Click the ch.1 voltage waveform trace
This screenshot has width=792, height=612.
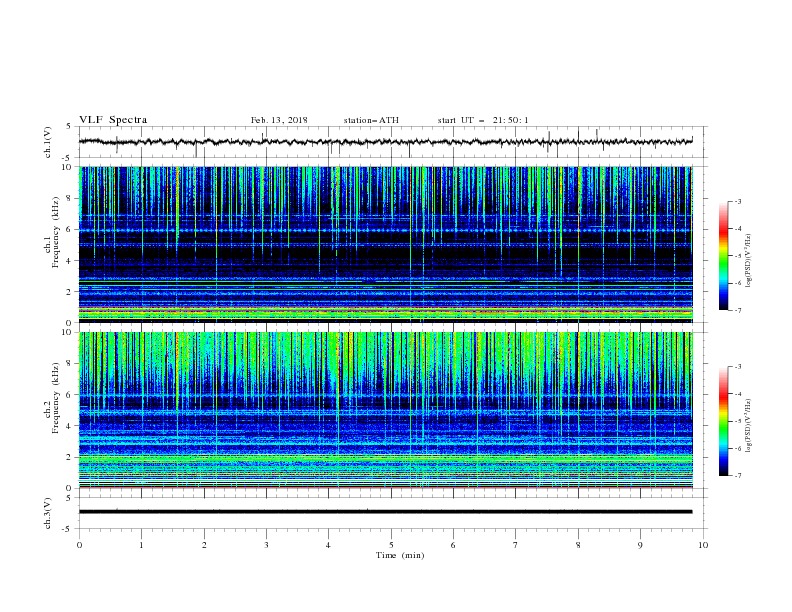click(385, 141)
